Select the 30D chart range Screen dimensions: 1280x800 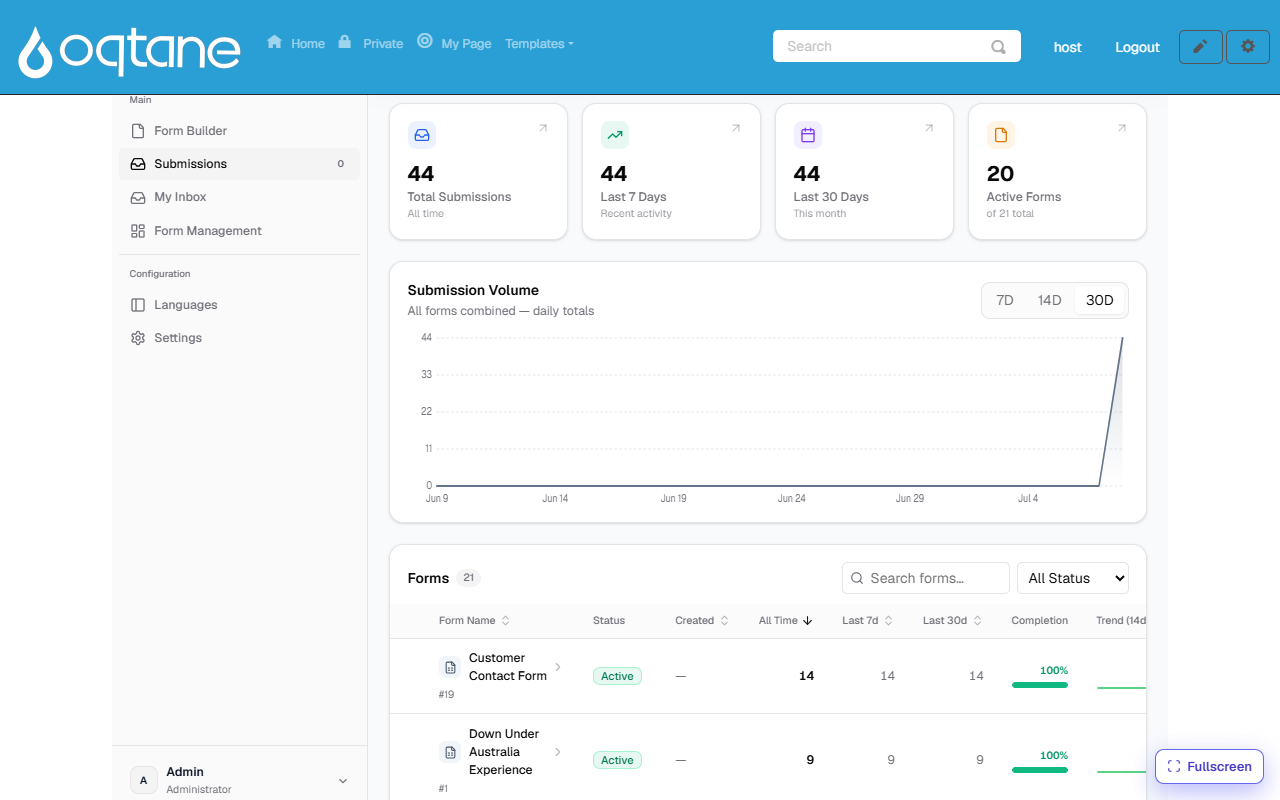pos(1100,300)
